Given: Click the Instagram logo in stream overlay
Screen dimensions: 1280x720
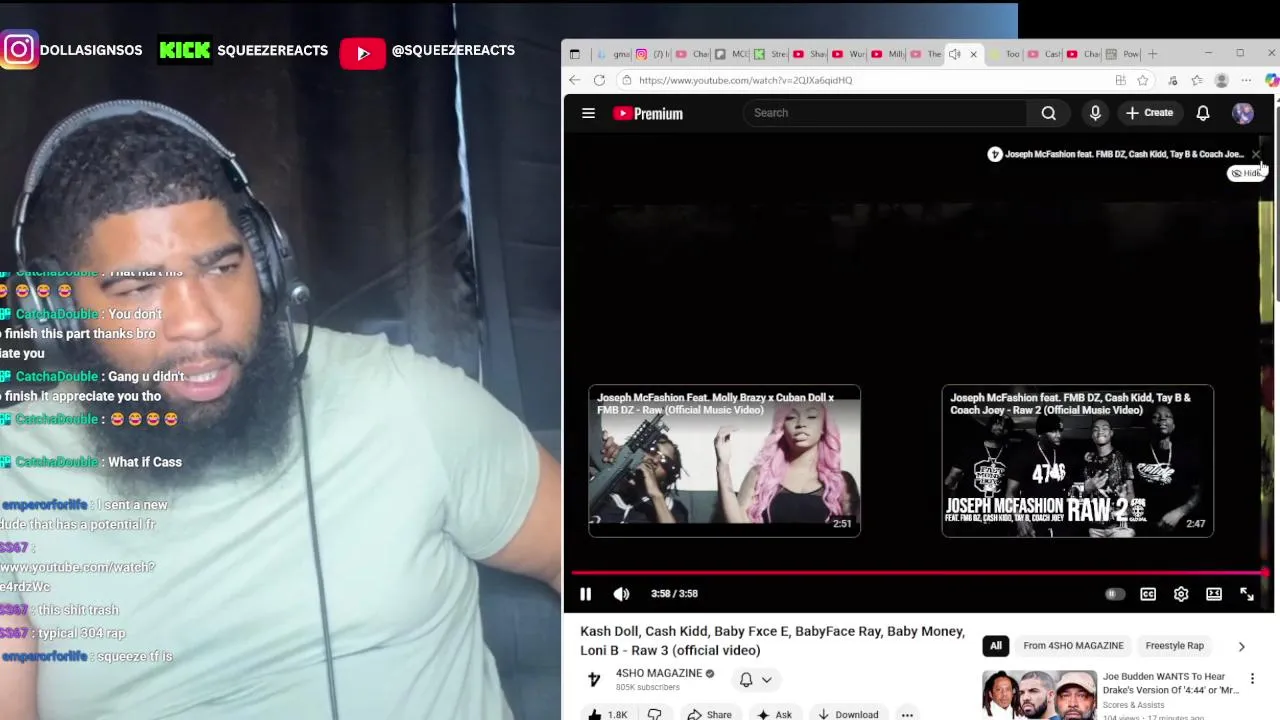Looking at the screenshot, I should (19, 50).
